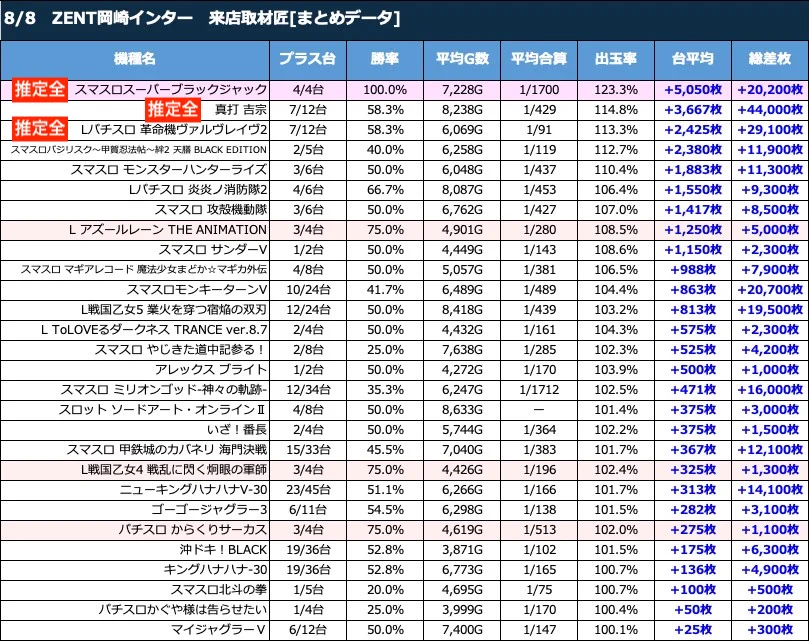Select ゴーゴージャグラー3 row name

point(209,510)
